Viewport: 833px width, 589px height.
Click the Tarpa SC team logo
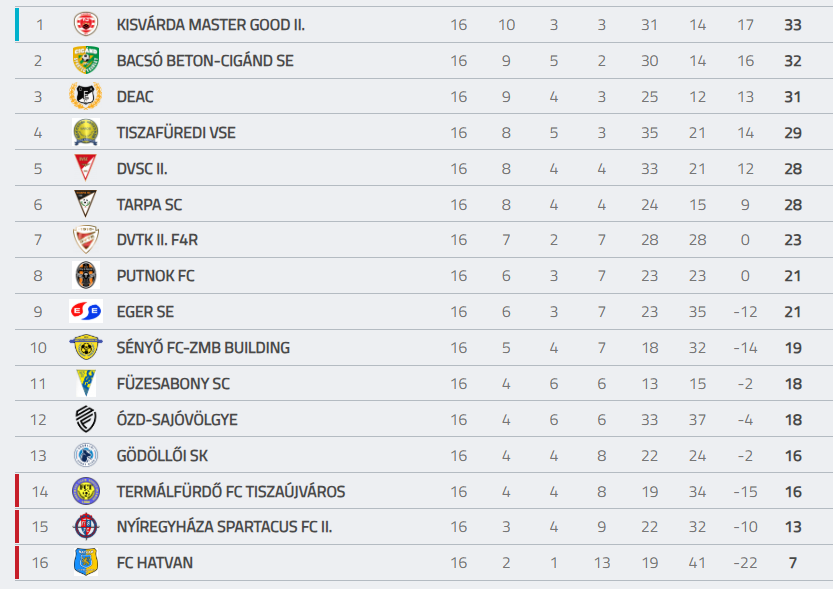point(86,205)
